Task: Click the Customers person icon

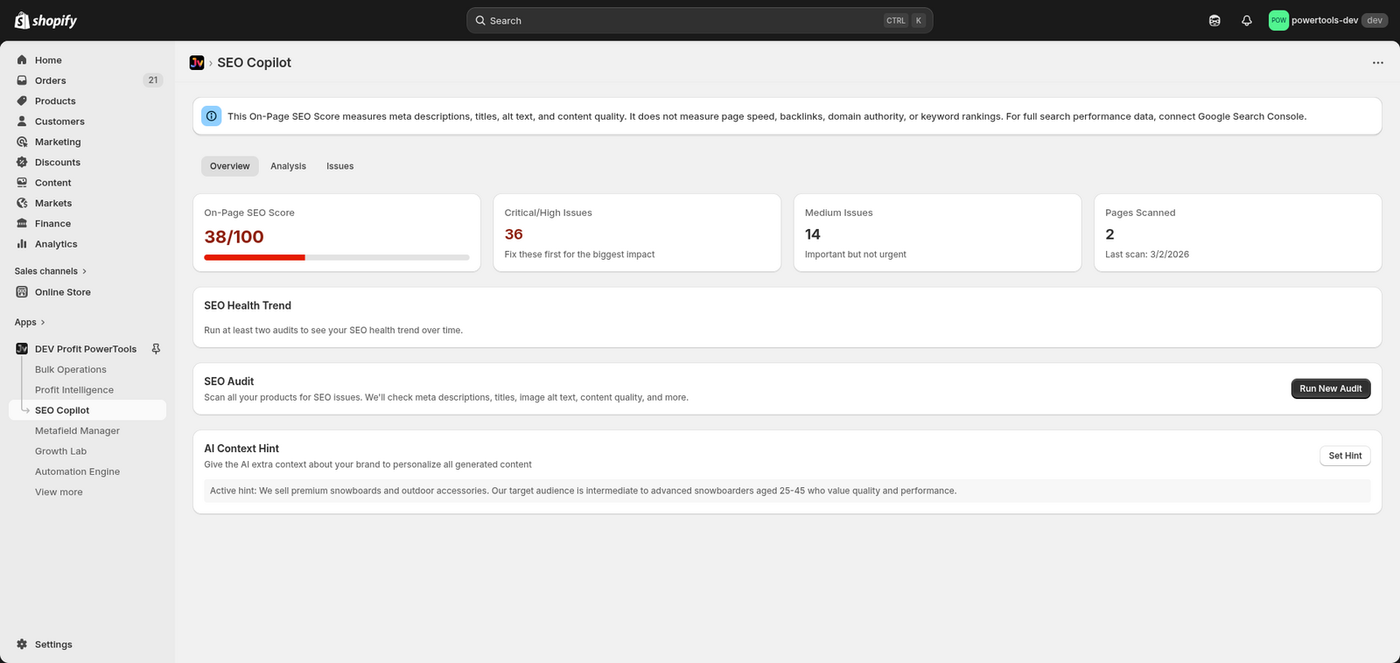Action: [x=22, y=121]
